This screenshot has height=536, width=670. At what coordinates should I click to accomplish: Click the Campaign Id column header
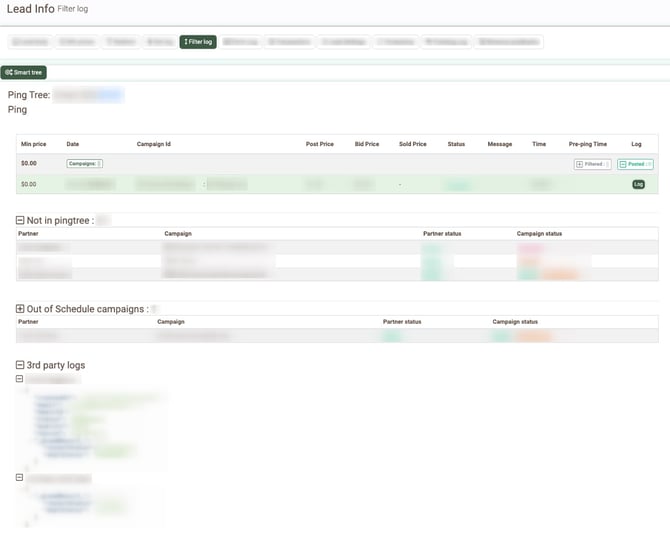(154, 144)
